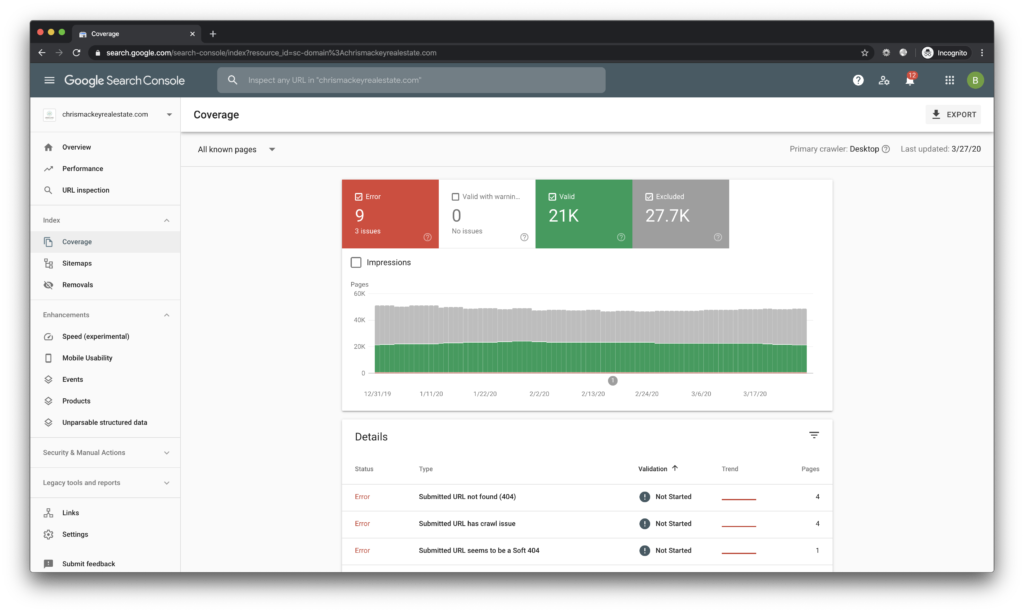Open the Google apps grid
Screen dimensions: 1024x612
[950, 80]
